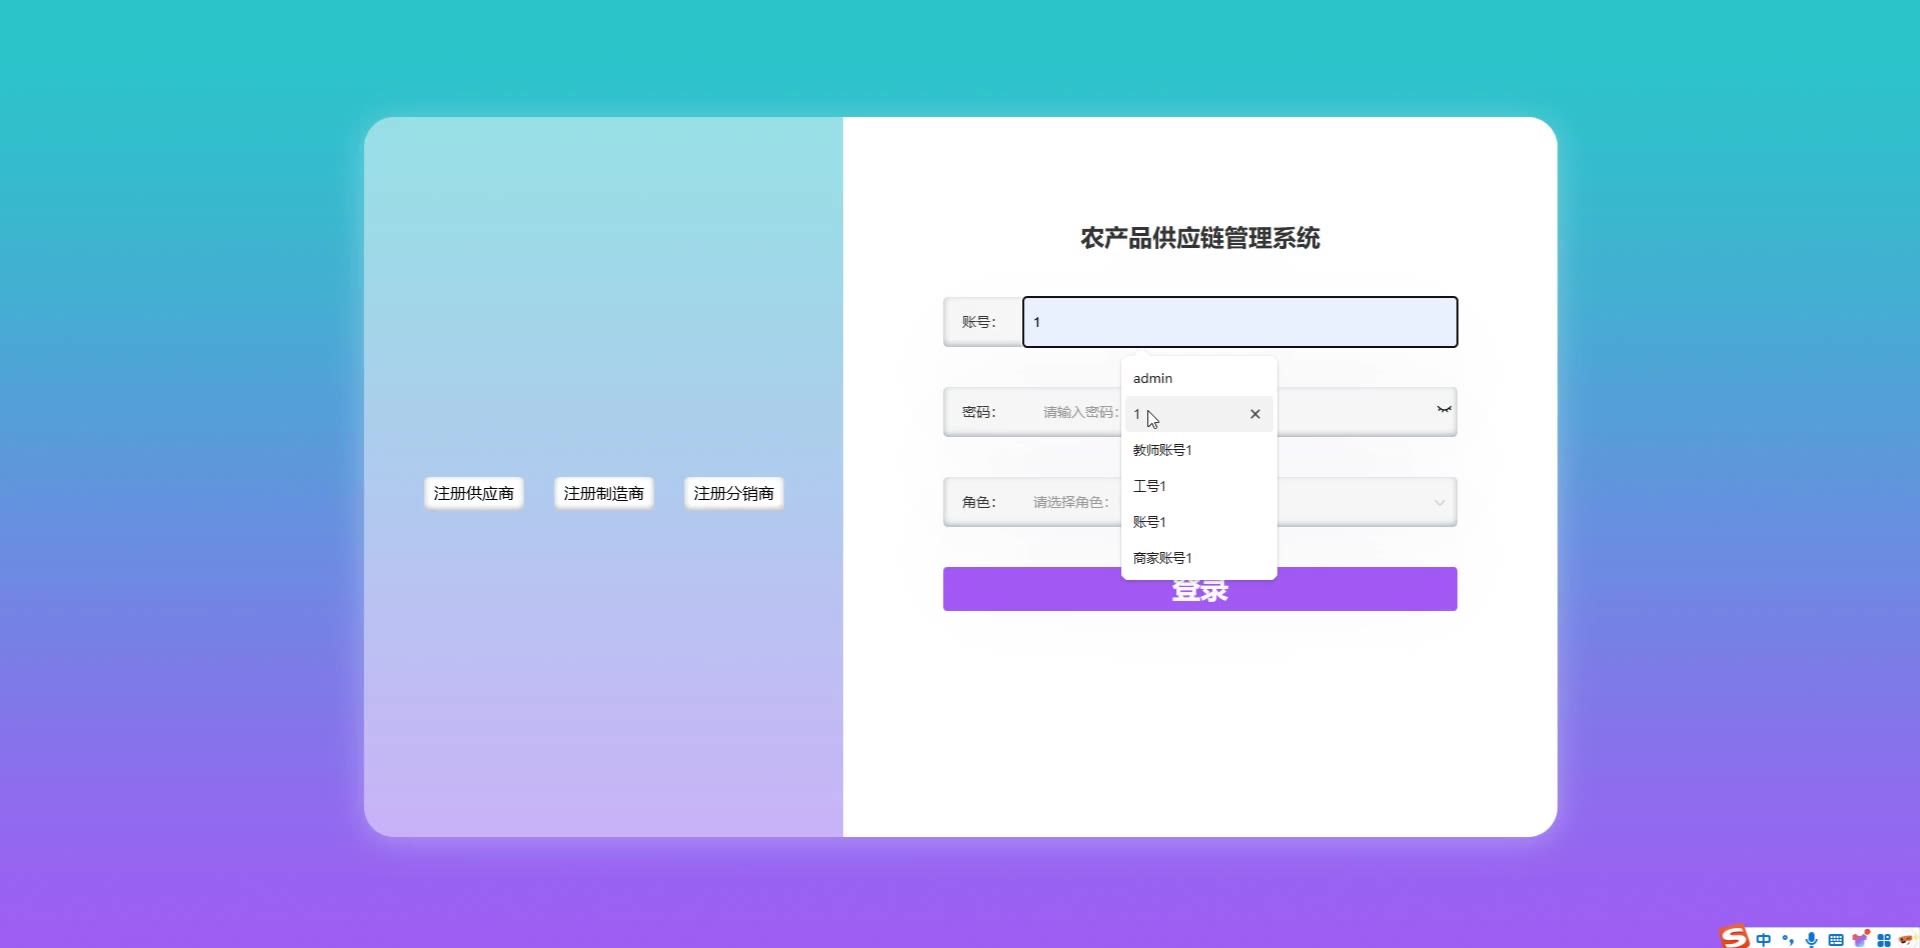Focus the 账号 account input field
Viewport: 1920px width, 948px height.
1240,322
